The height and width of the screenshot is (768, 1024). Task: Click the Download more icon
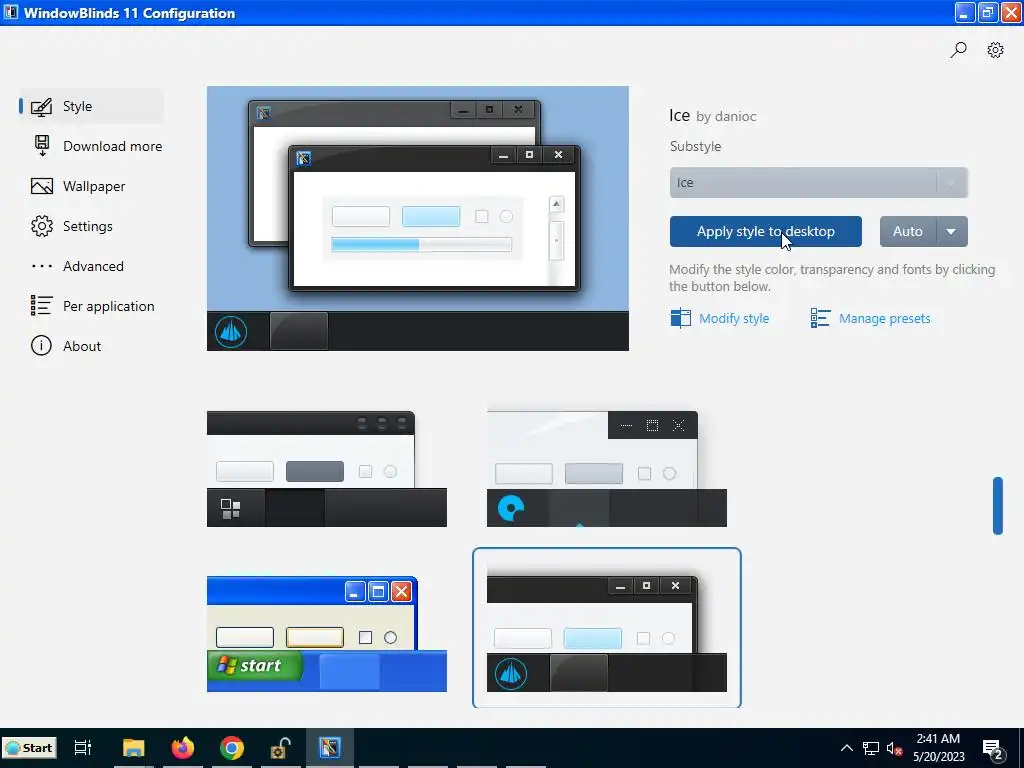[x=42, y=146]
